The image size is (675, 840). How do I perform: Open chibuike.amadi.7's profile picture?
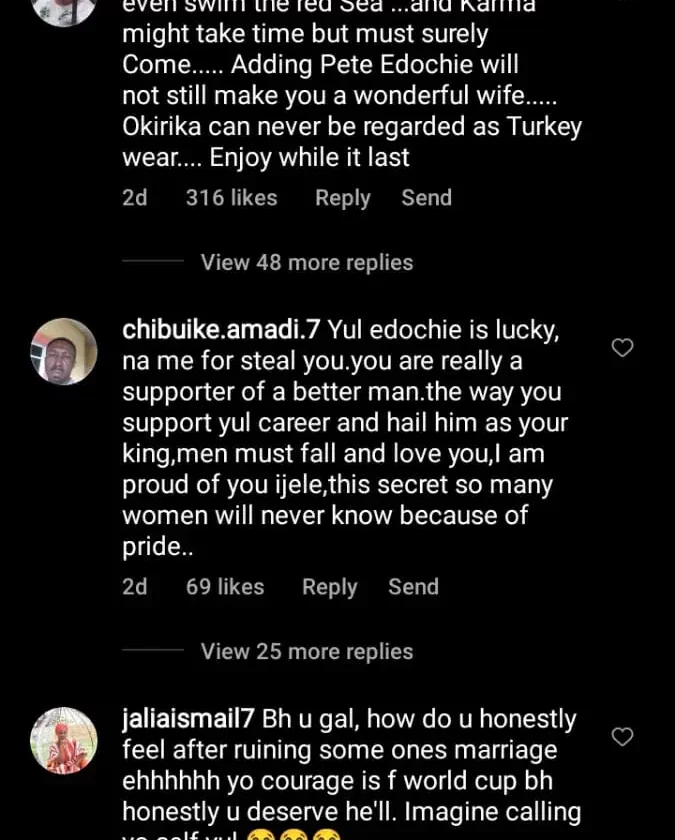coord(65,351)
